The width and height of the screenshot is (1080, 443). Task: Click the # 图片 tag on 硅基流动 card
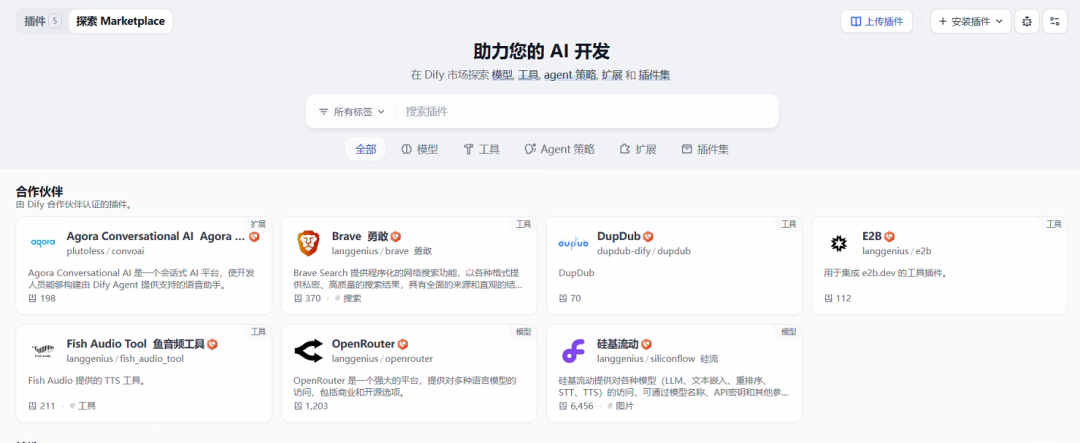coord(621,406)
